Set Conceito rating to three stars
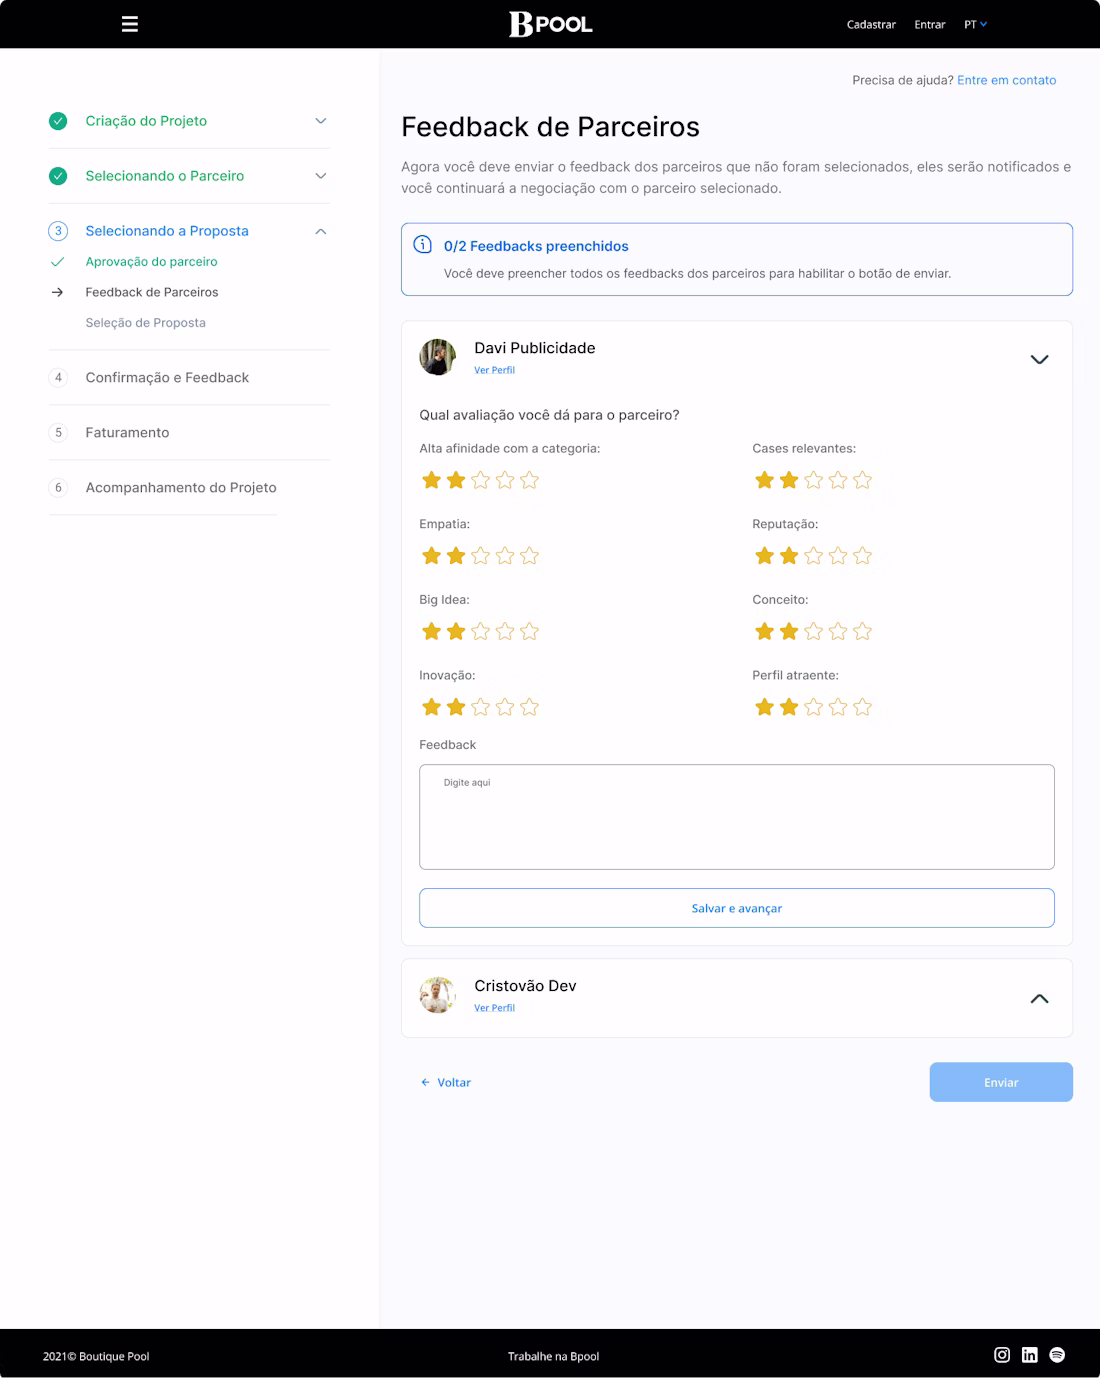The height and width of the screenshot is (1380, 1100). [x=814, y=631]
